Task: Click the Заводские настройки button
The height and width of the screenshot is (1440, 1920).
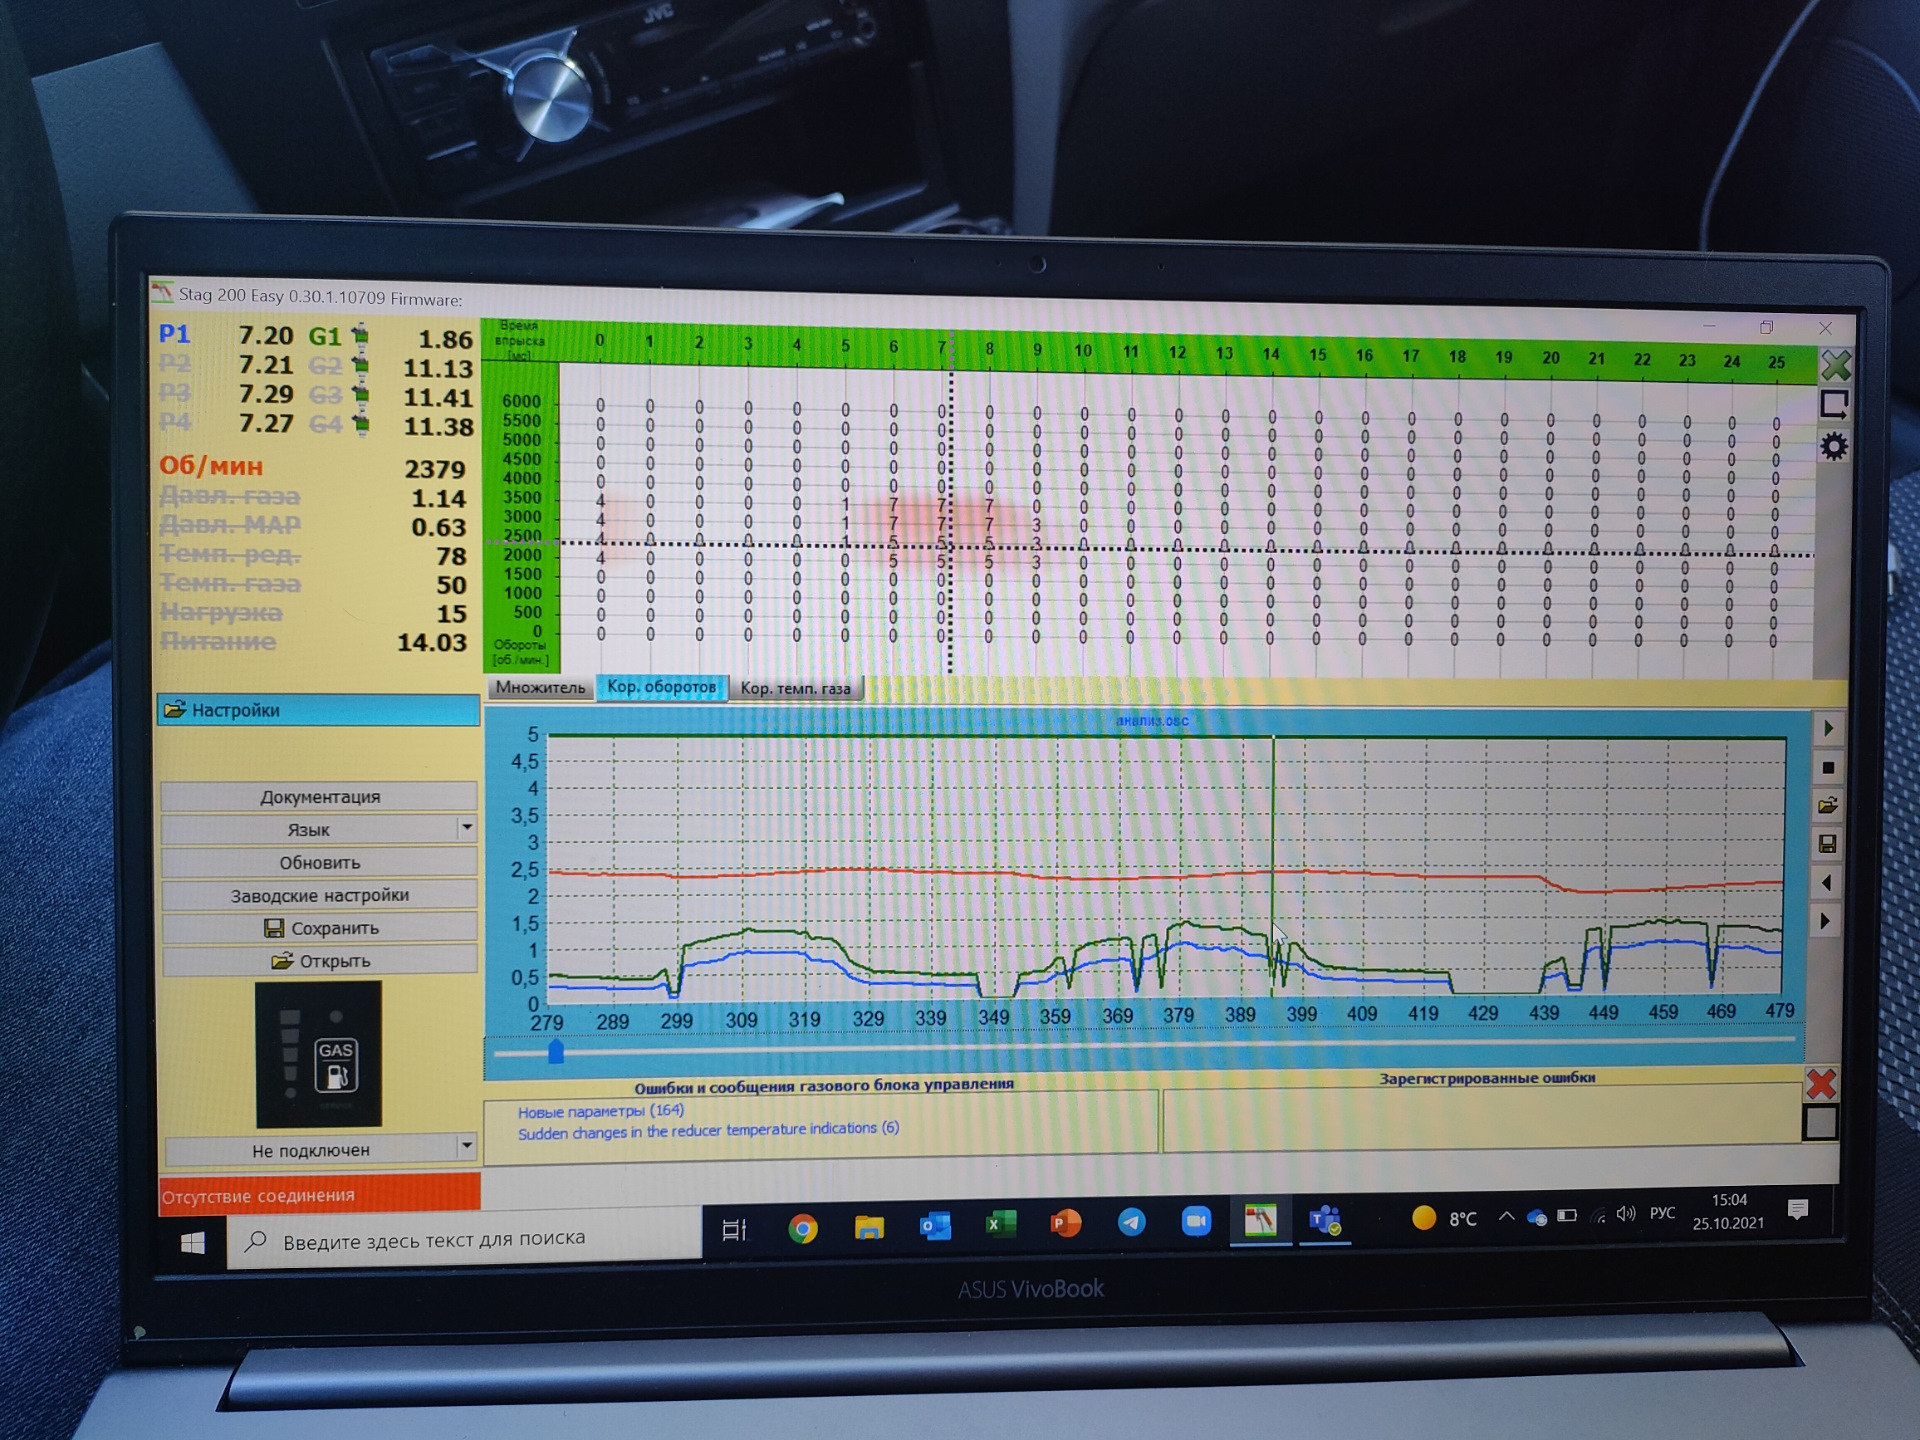Action: coord(319,895)
